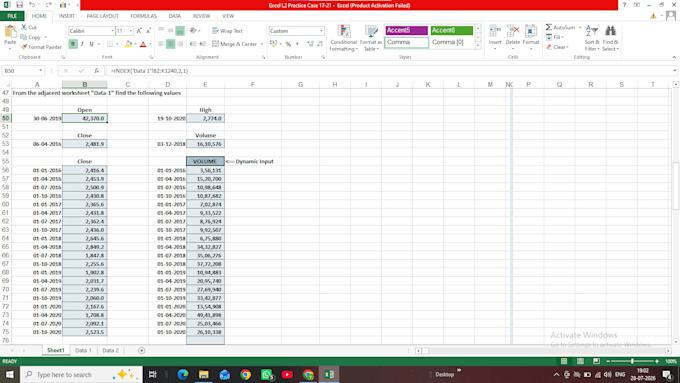Expand the AutoSum dropdown arrow

click(580, 27)
